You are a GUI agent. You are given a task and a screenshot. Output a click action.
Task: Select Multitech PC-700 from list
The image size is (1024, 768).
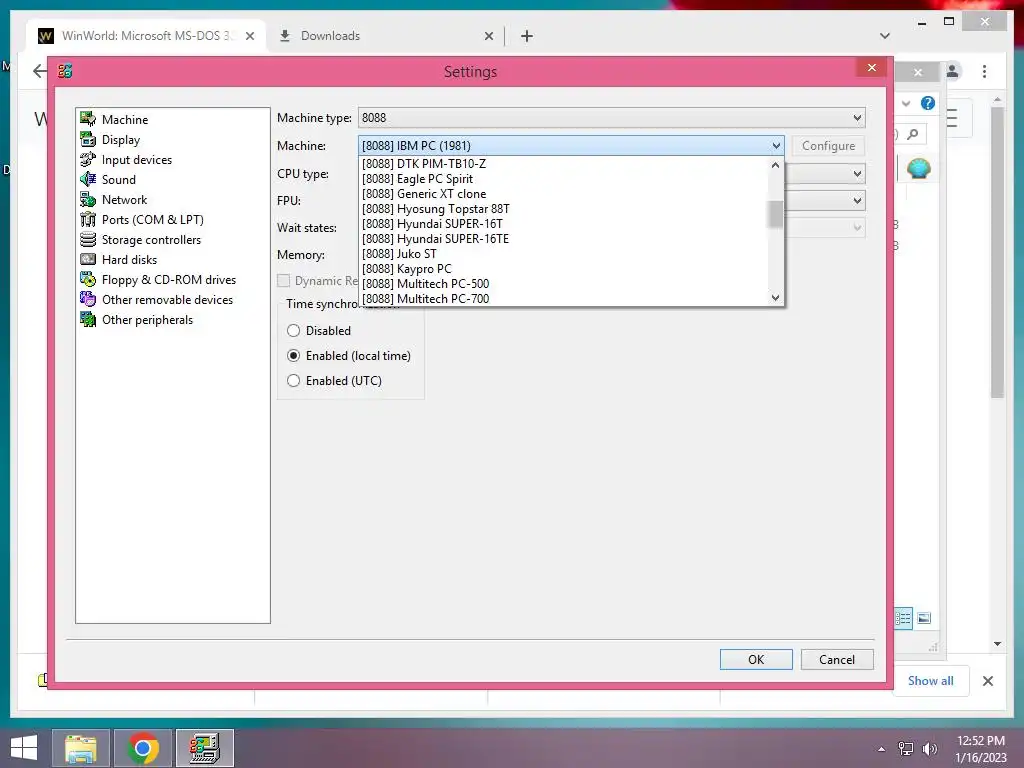(564, 298)
